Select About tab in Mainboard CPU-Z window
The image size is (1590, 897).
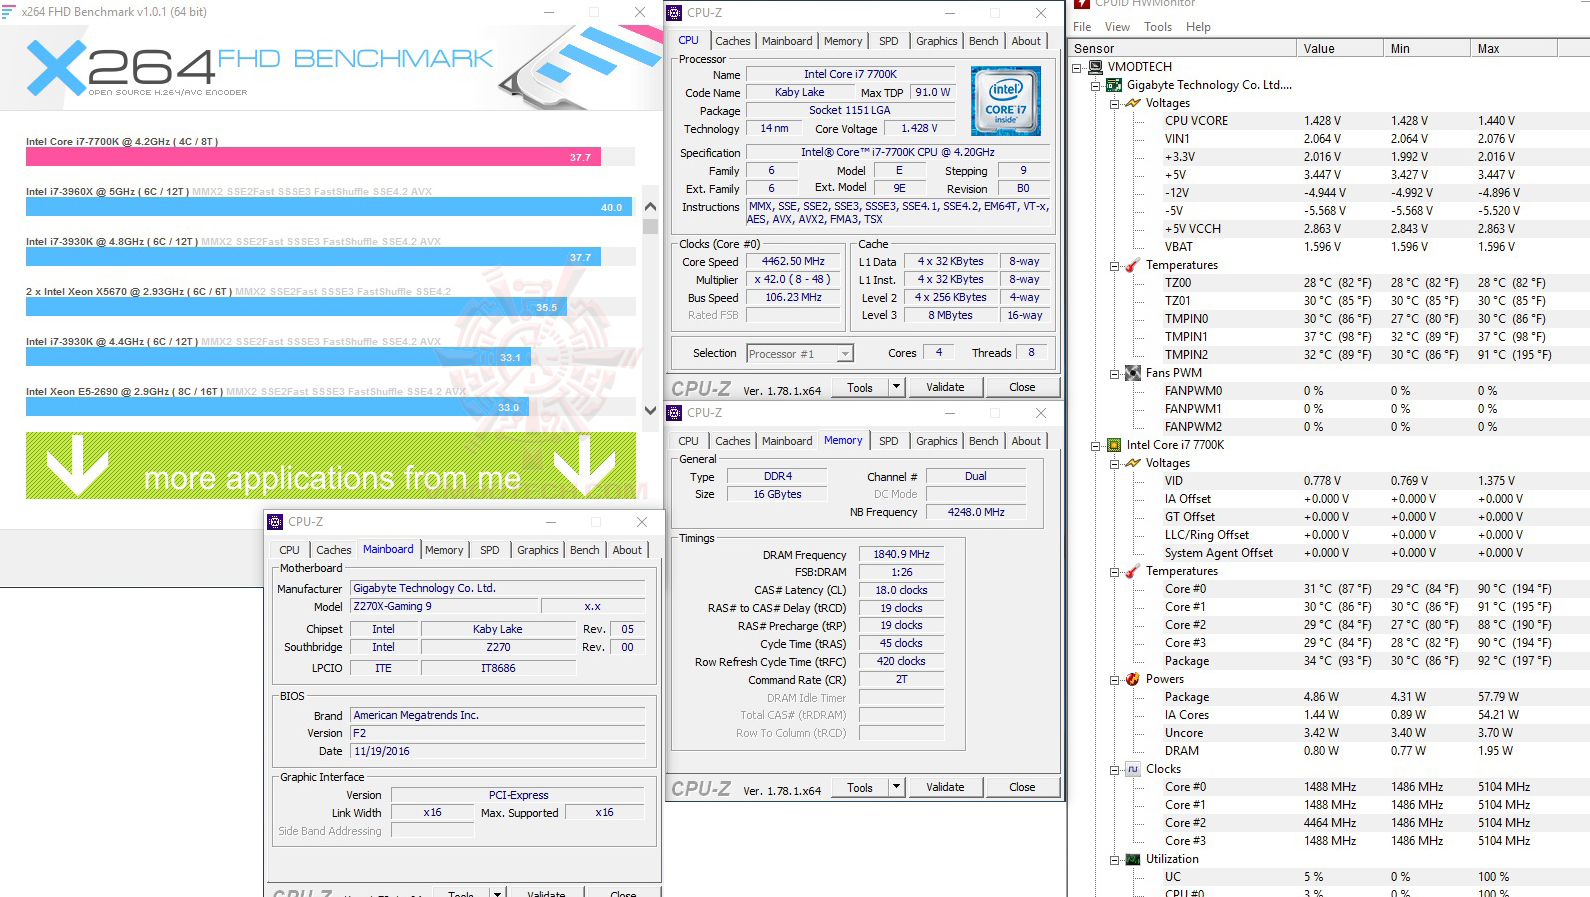[x=627, y=550]
